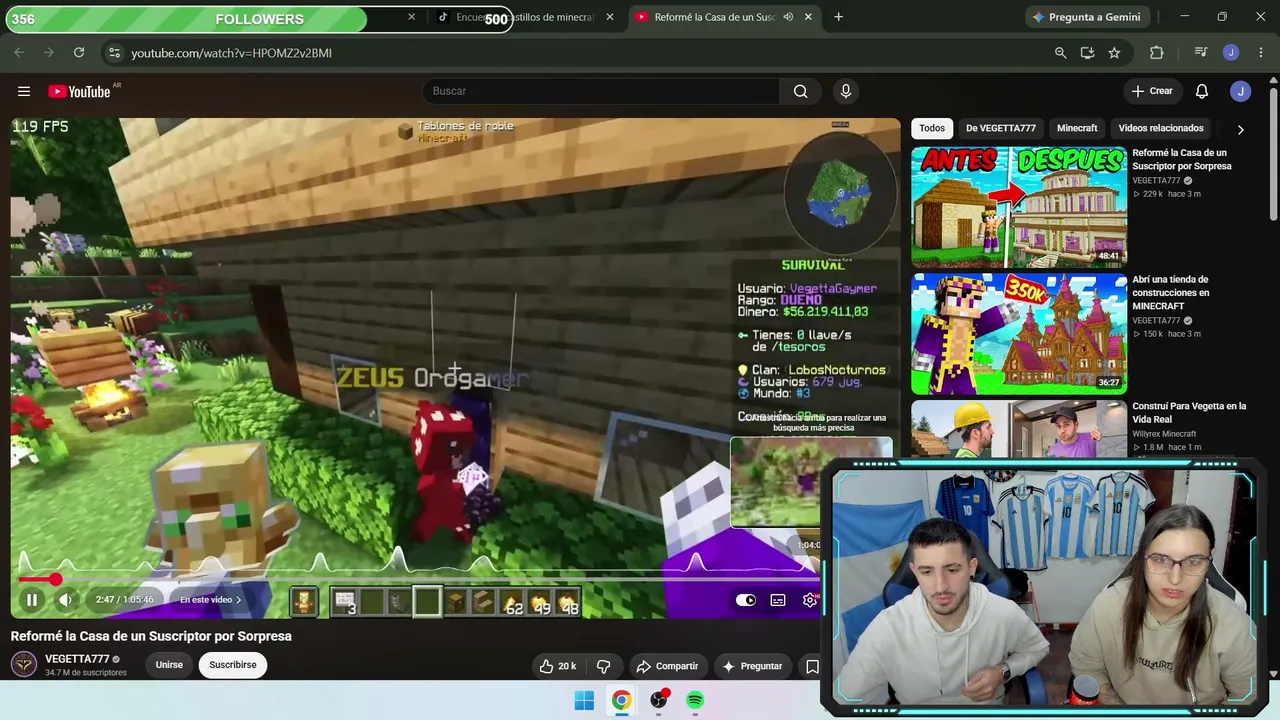Save the video with the bookmark icon

pyautogui.click(x=812, y=666)
